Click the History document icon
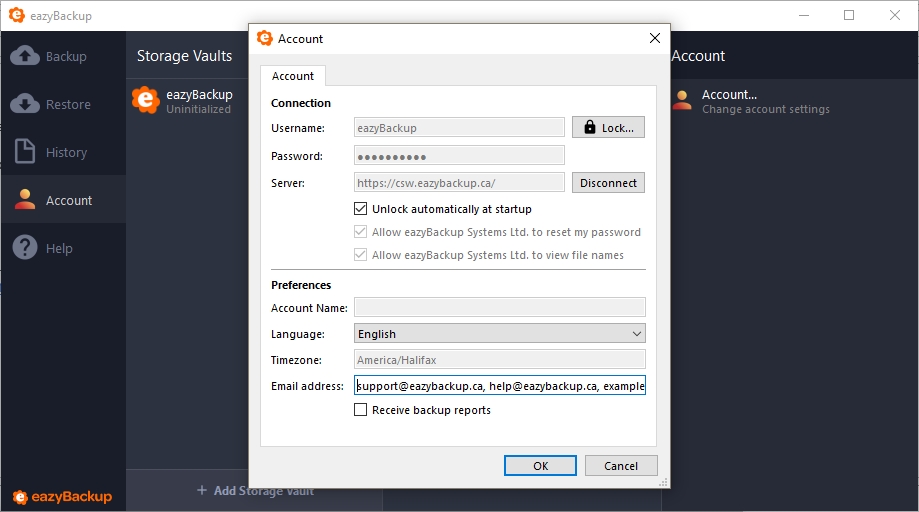The width and height of the screenshot is (919, 512). [x=25, y=151]
